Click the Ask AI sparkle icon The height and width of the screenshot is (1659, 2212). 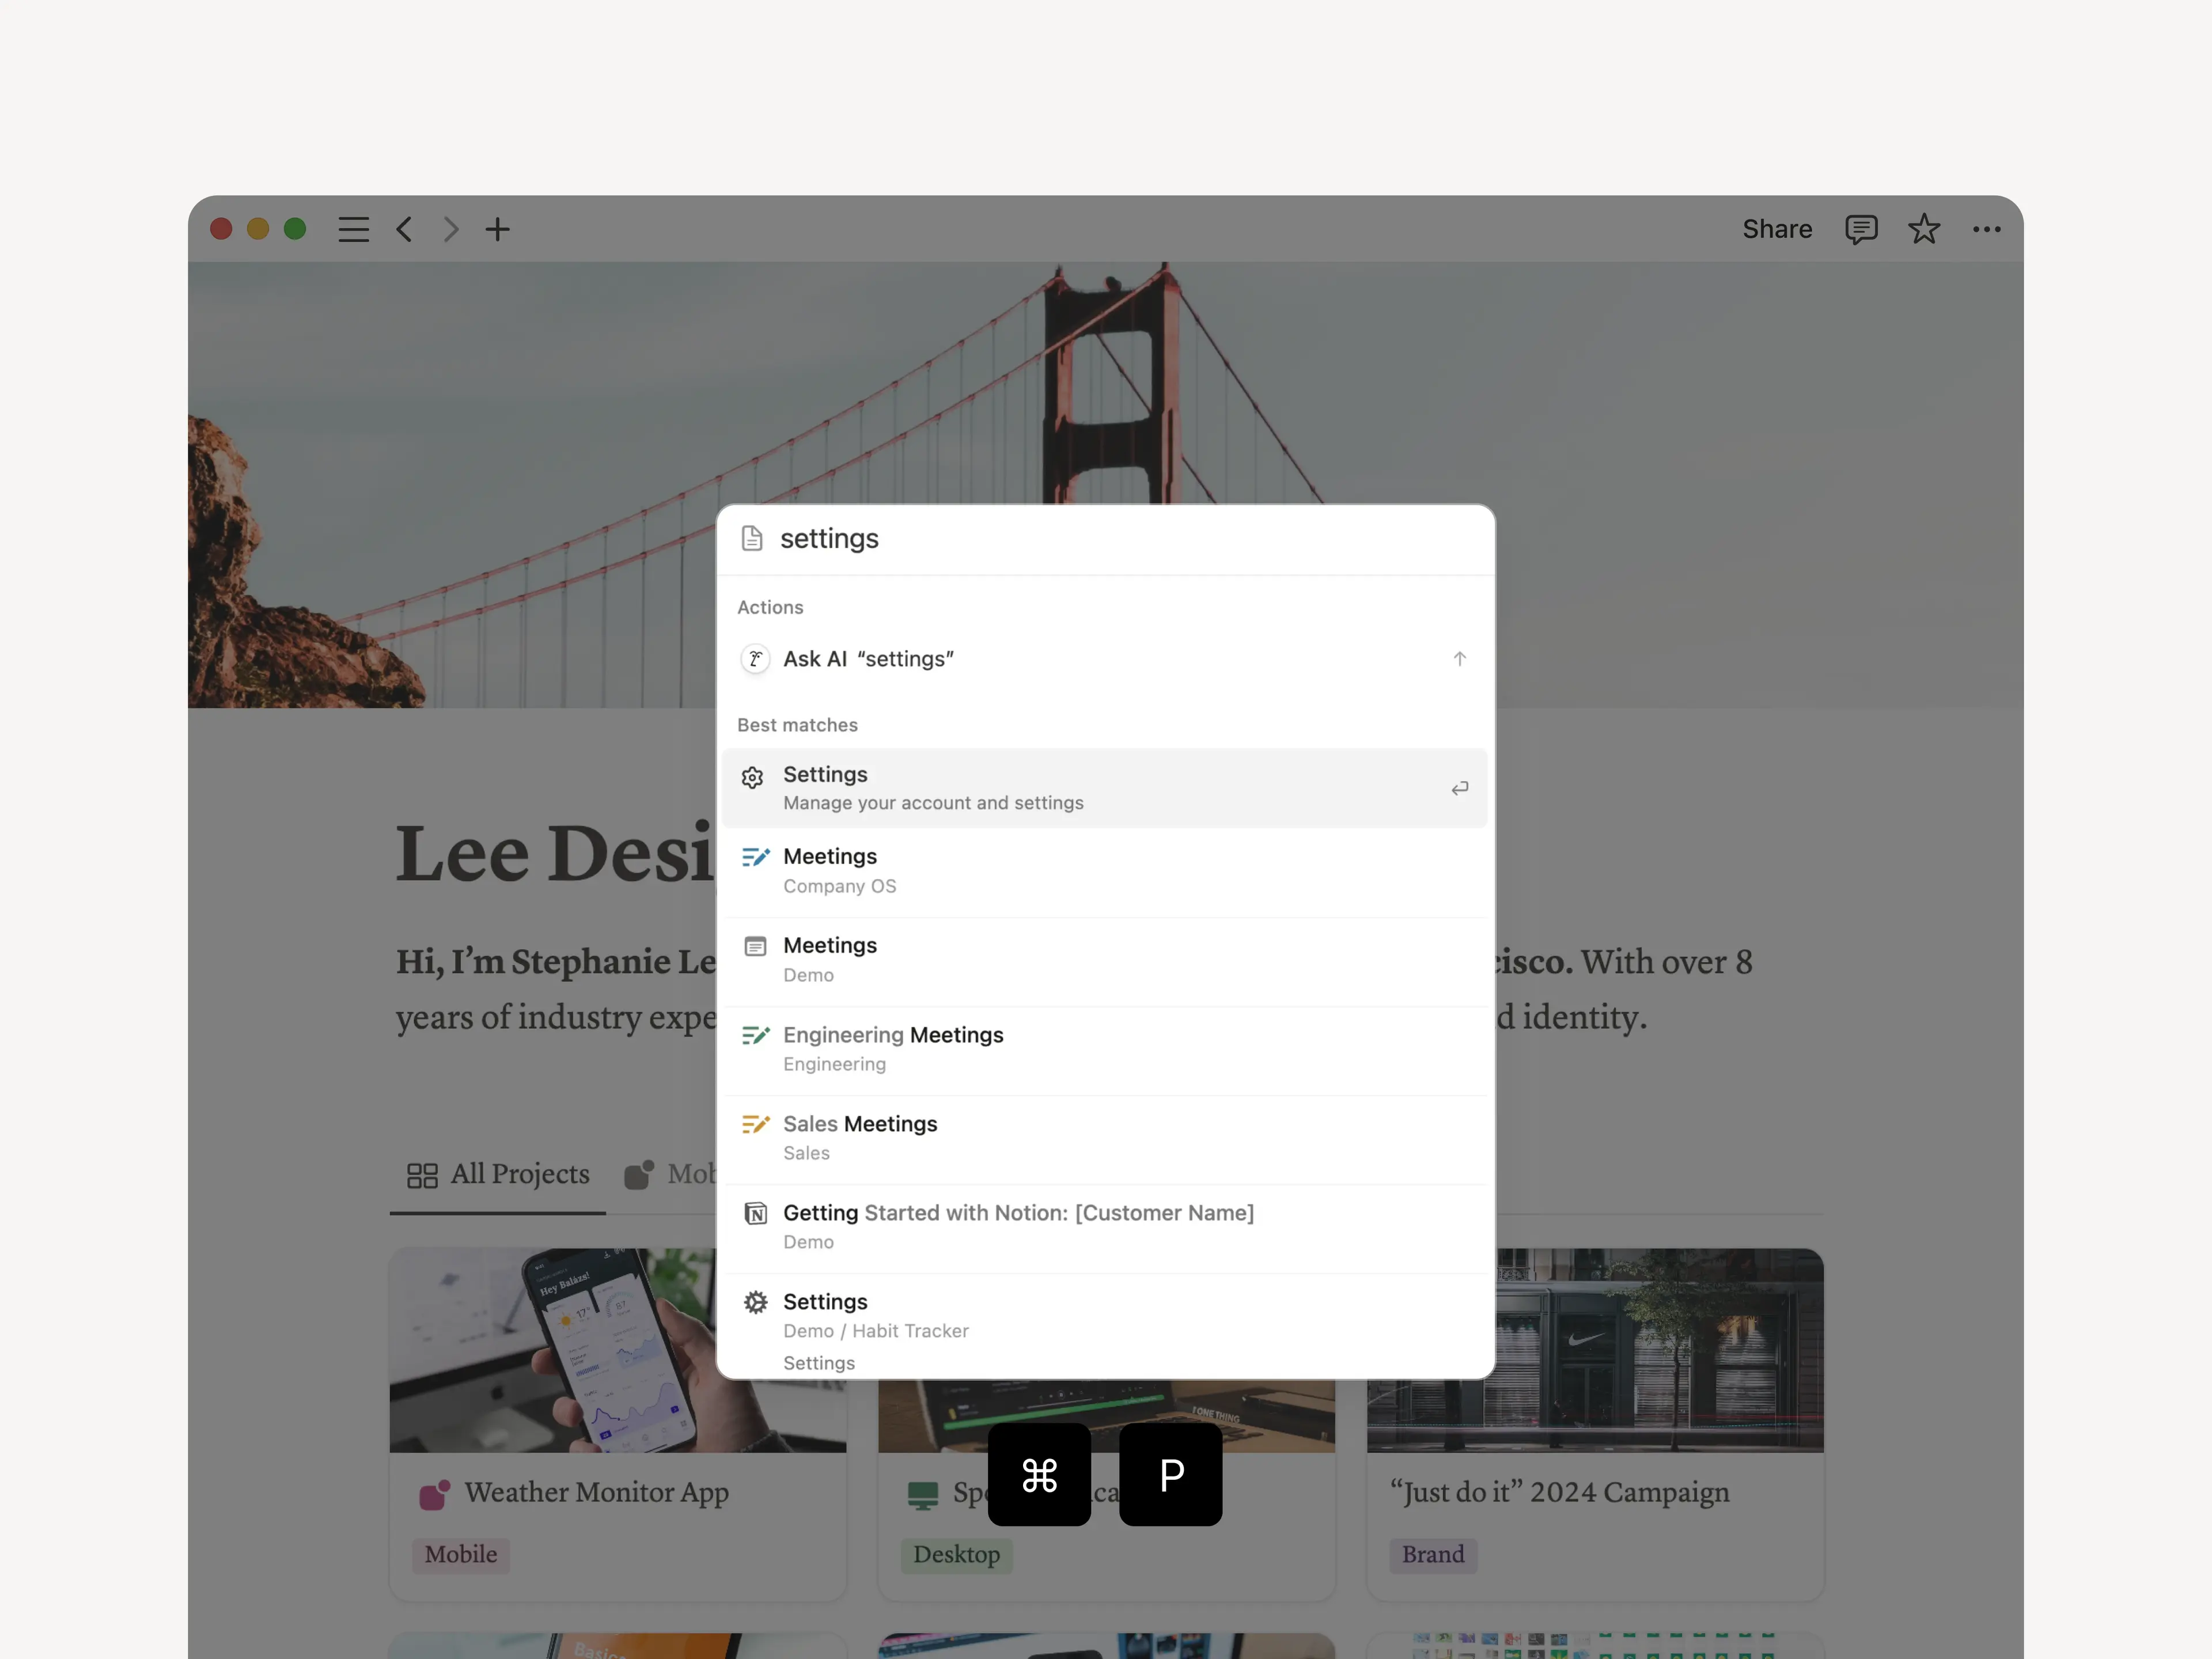(x=755, y=658)
